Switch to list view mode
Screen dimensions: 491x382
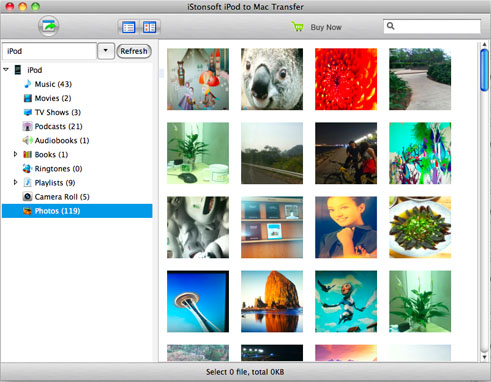[129, 27]
